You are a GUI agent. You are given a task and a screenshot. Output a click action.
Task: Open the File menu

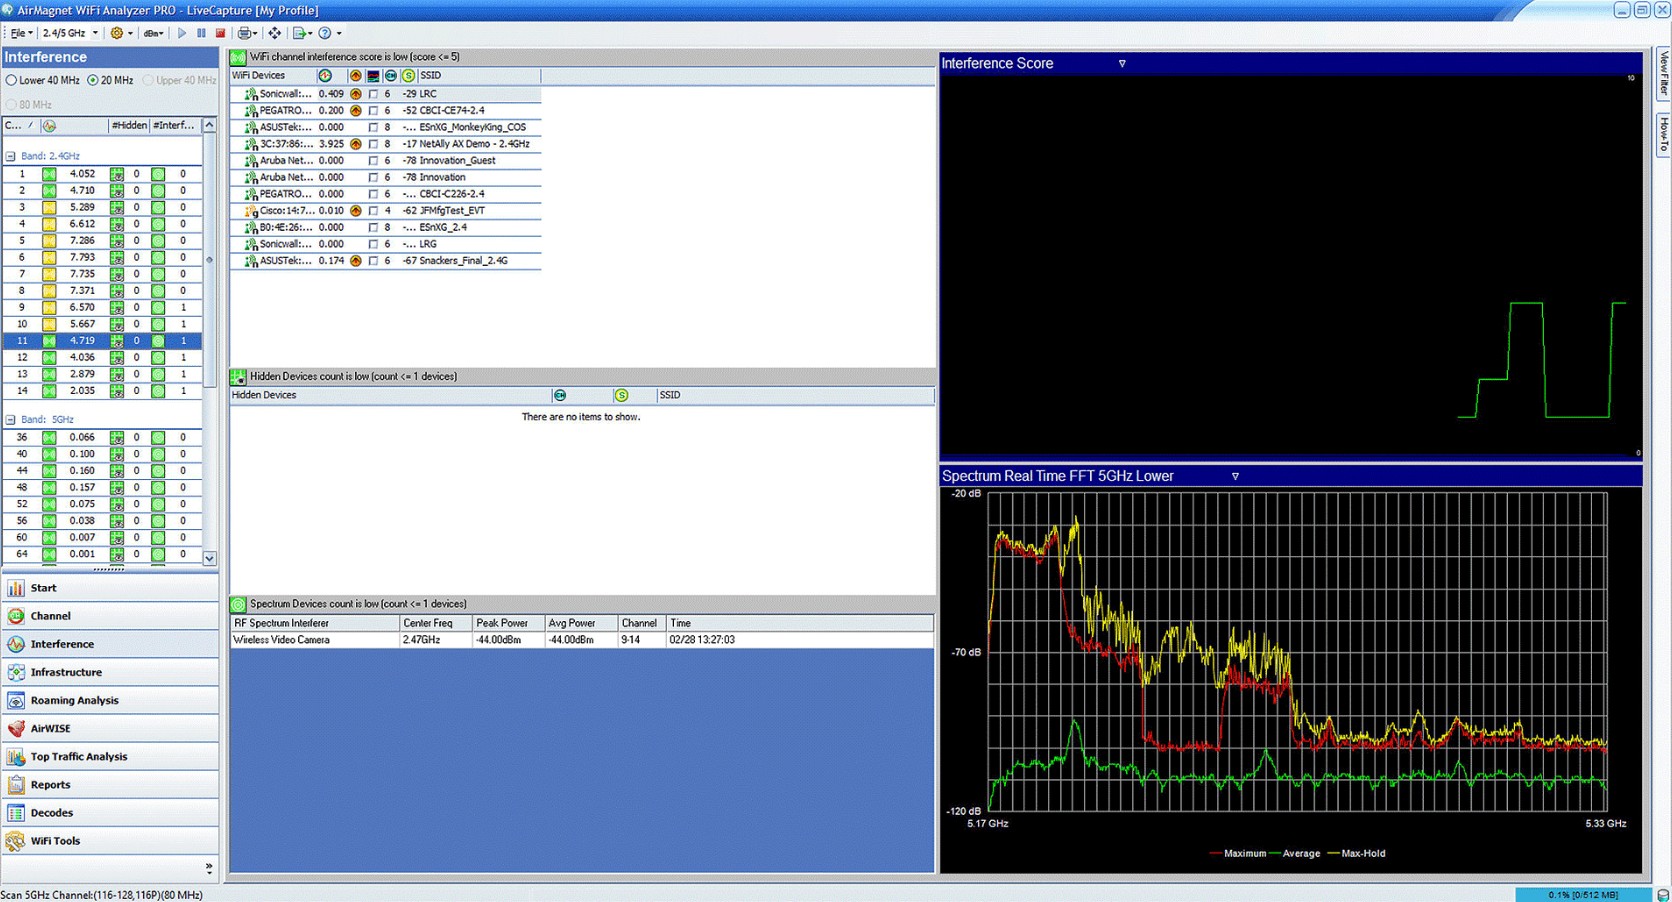click(18, 33)
